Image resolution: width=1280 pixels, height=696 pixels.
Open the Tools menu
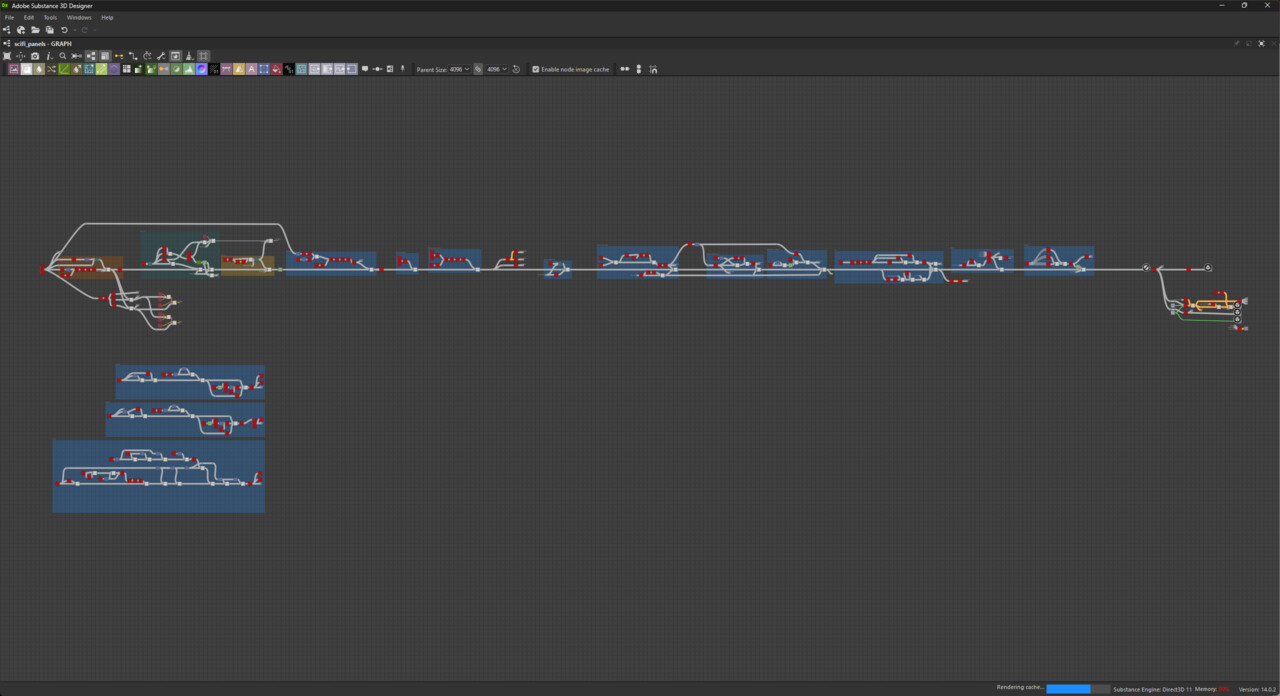pyautogui.click(x=50, y=17)
